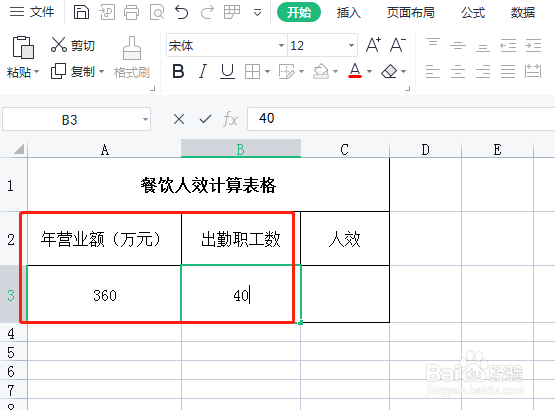
Task: Apply the red font color A
Action: click(355, 71)
